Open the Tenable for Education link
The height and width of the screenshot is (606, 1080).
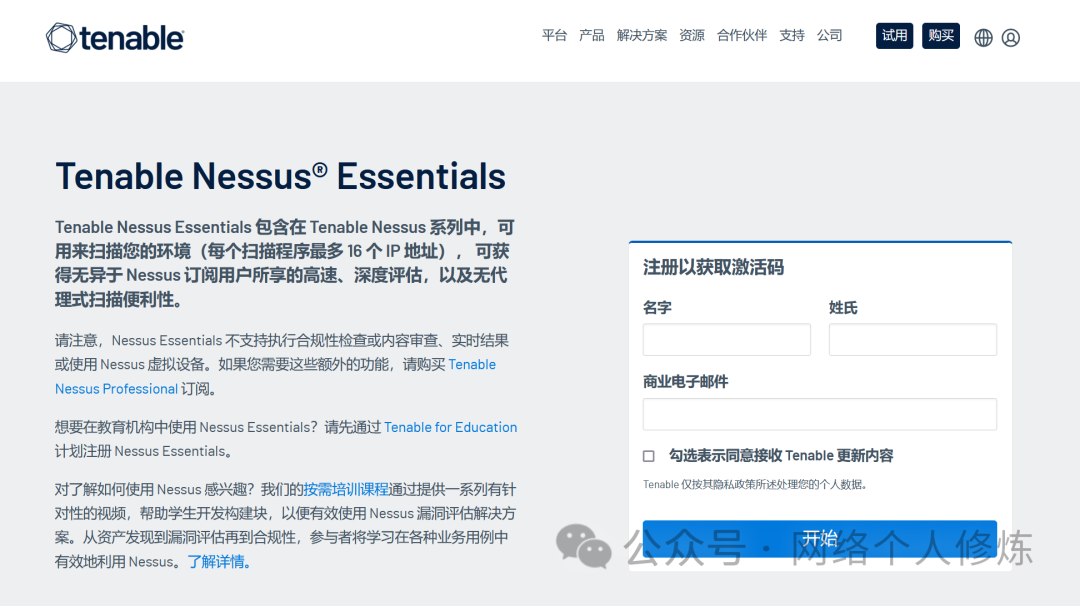pos(450,427)
